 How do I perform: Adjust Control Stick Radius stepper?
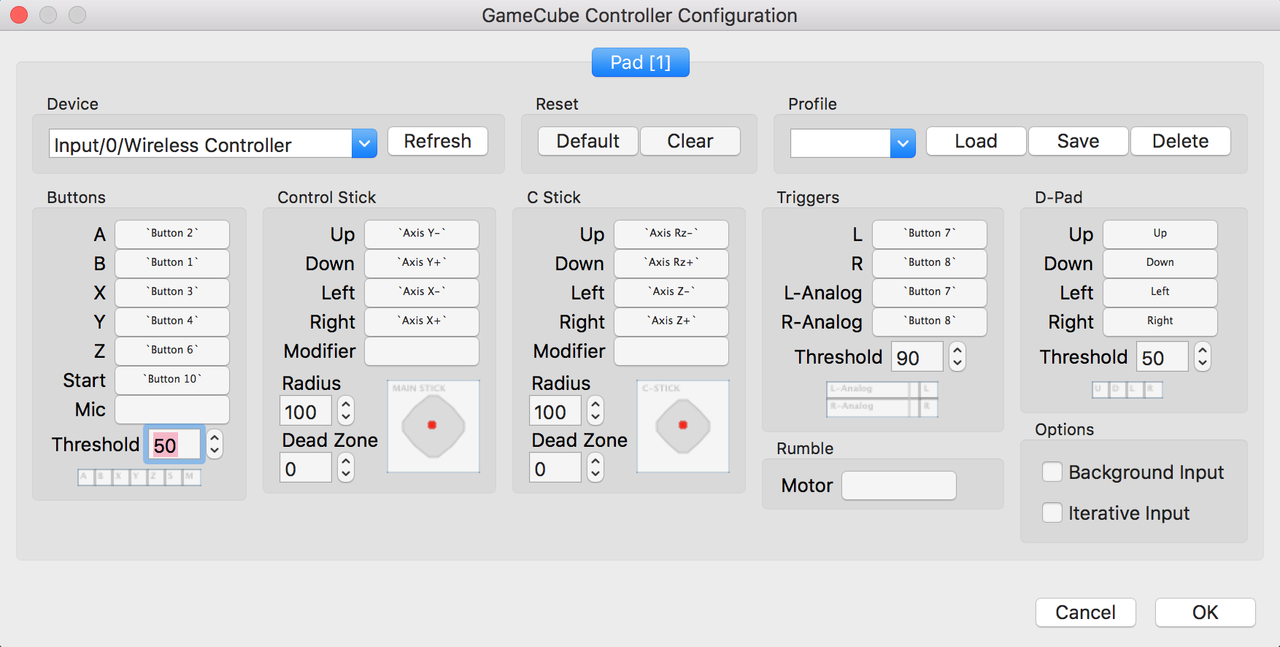[x=346, y=411]
